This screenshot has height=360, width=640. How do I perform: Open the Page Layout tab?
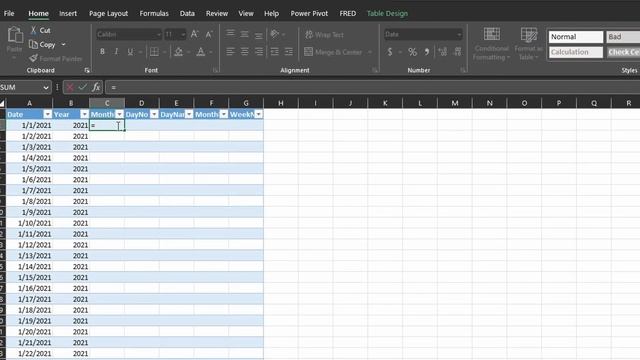pyautogui.click(x=108, y=13)
